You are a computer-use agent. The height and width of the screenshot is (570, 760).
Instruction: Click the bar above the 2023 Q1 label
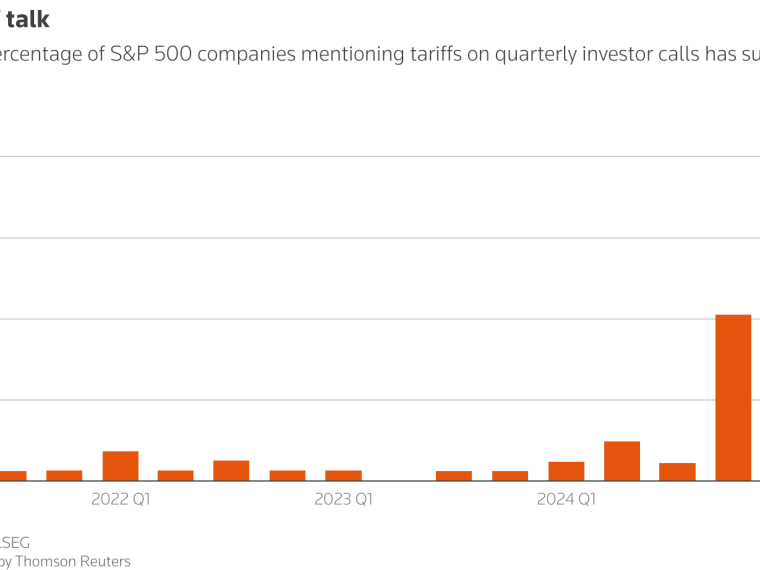[343, 475]
